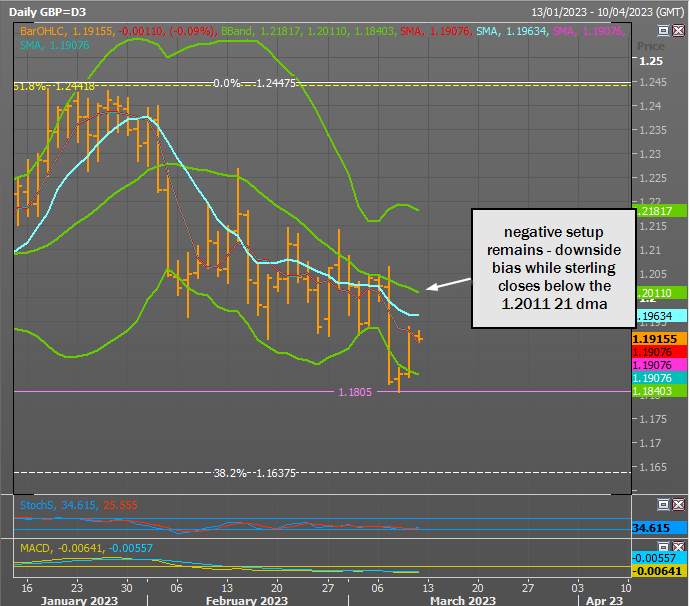This screenshot has width=690, height=606.
Task: Select the teal 1.19076 price tag
Action: (x=659, y=378)
